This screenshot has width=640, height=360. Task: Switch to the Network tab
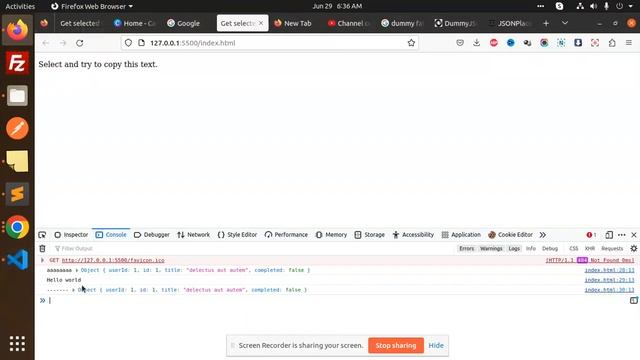(x=193, y=235)
